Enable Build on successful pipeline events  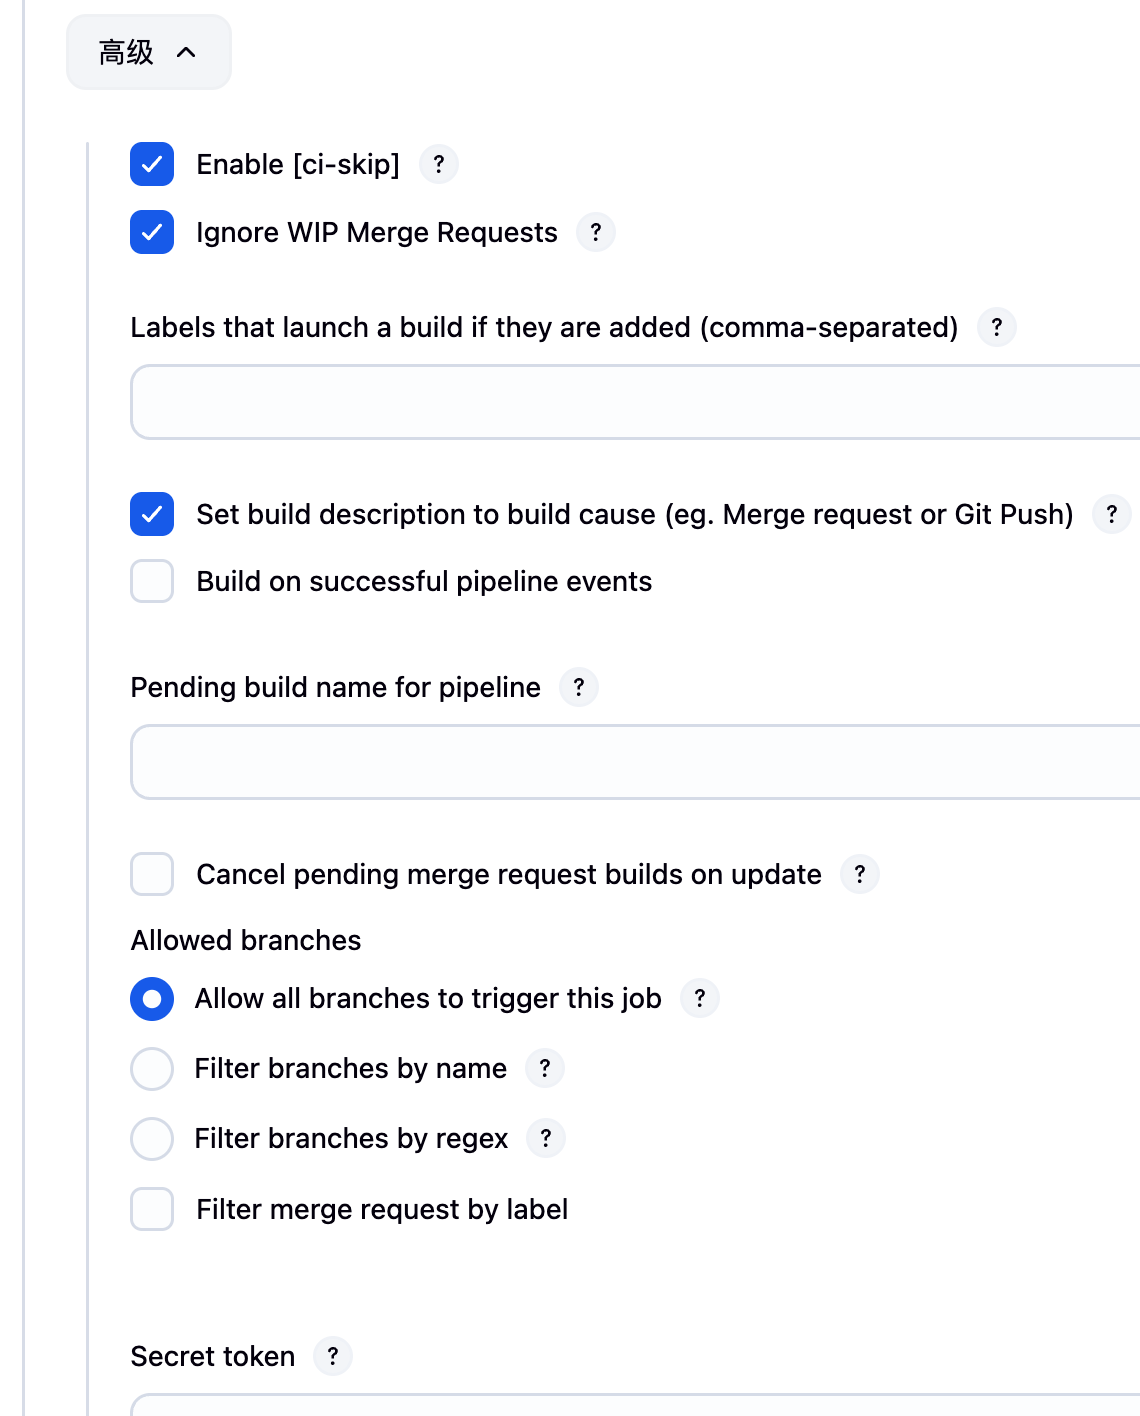[152, 581]
